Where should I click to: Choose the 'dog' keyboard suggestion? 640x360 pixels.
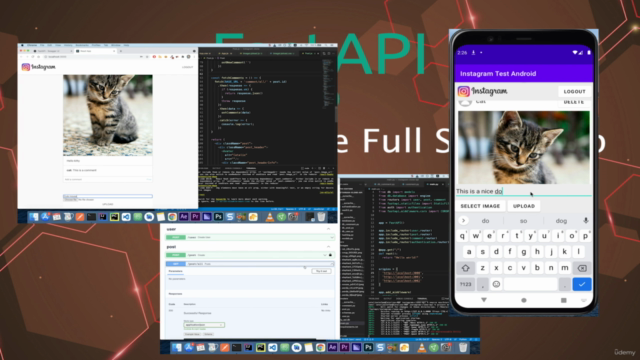(x=561, y=221)
